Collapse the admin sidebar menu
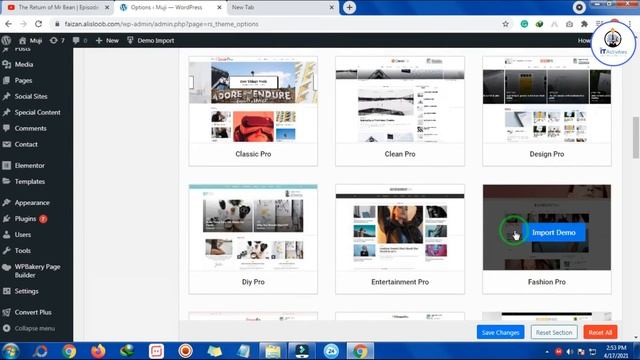The width and height of the screenshot is (640, 360). click(34, 328)
